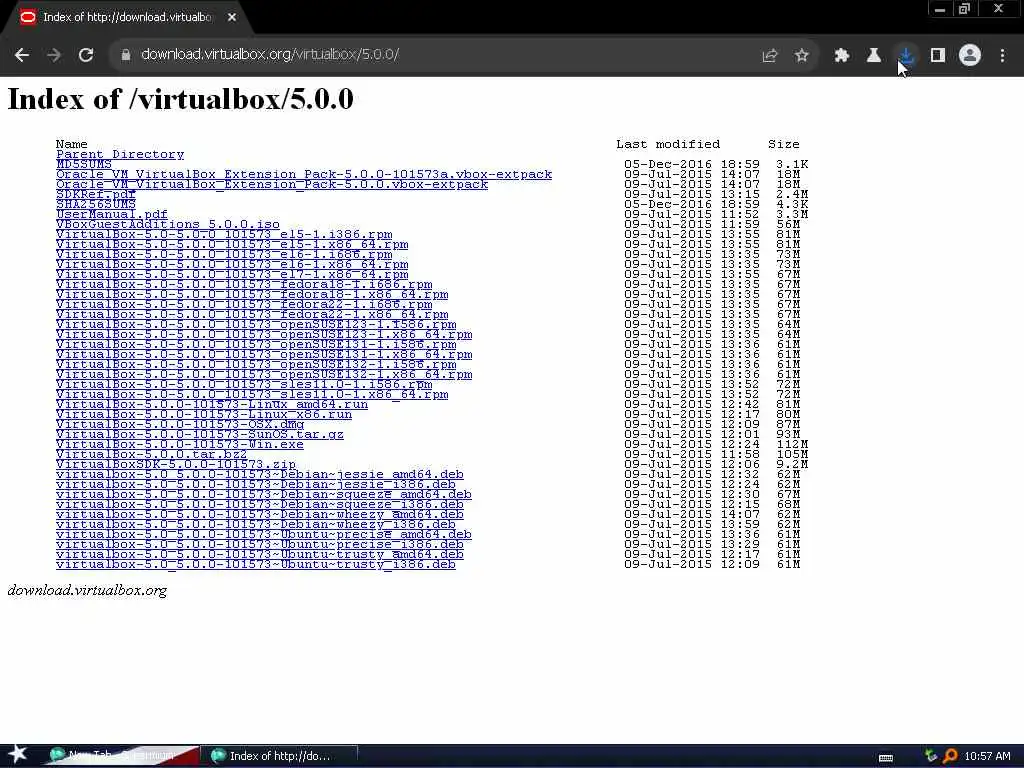The width and height of the screenshot is (1024, 768).
Task: Download Extension Pack 5.0.0-101573a vbox-extpack
Action: (304, 174)
